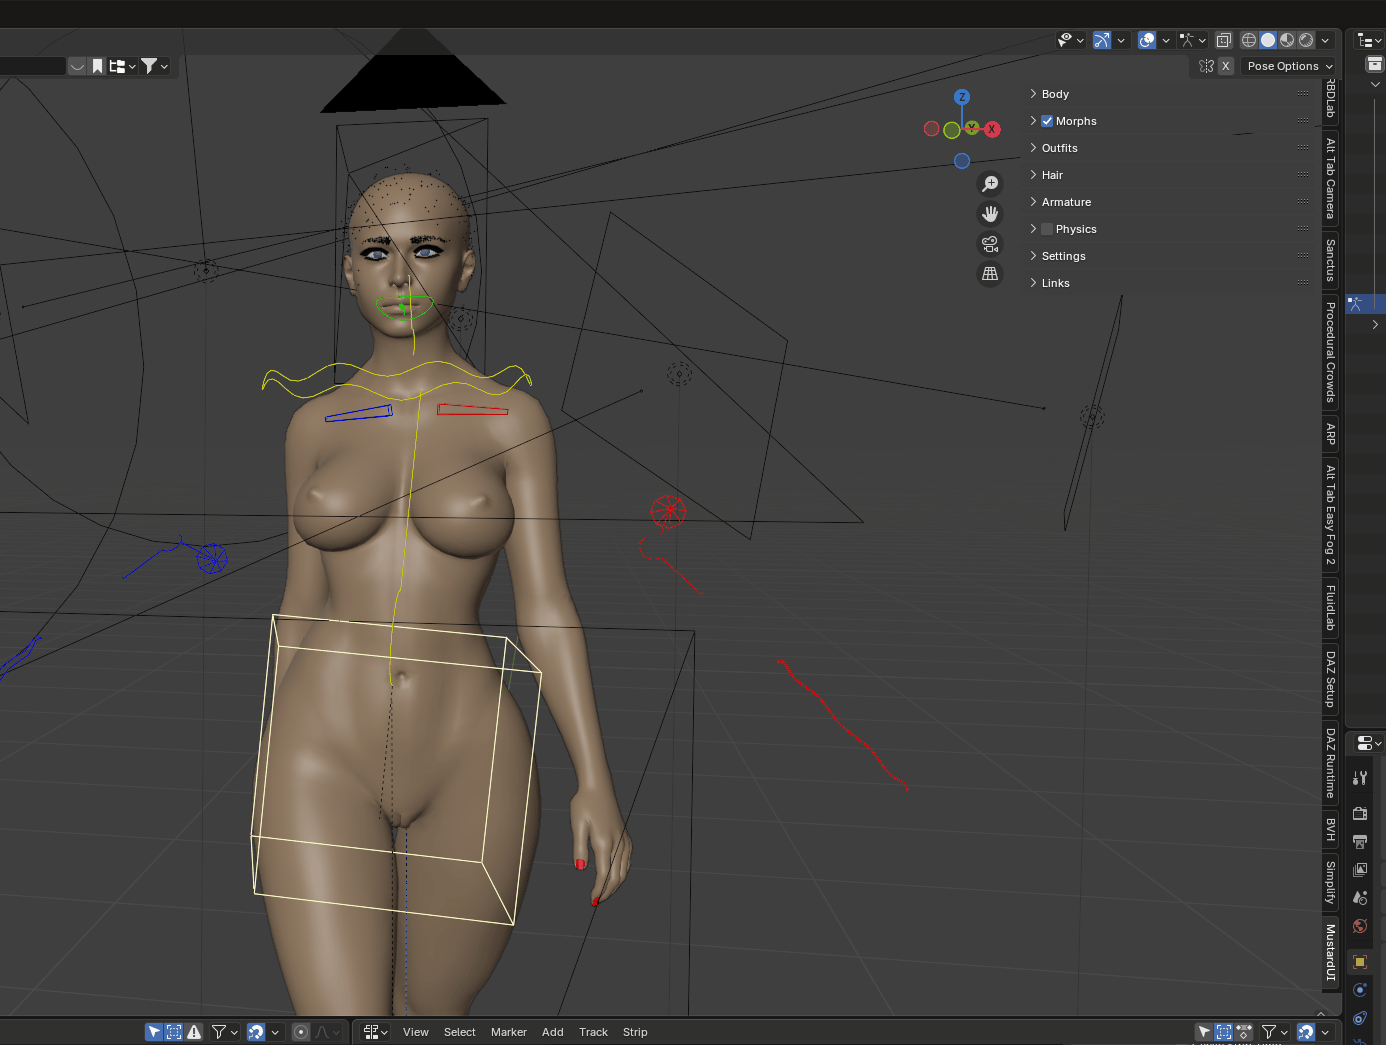Screen dimensions: 1386x1045
Task: Click the red X axis on the navigation gizmo
Action: [992, 129]
